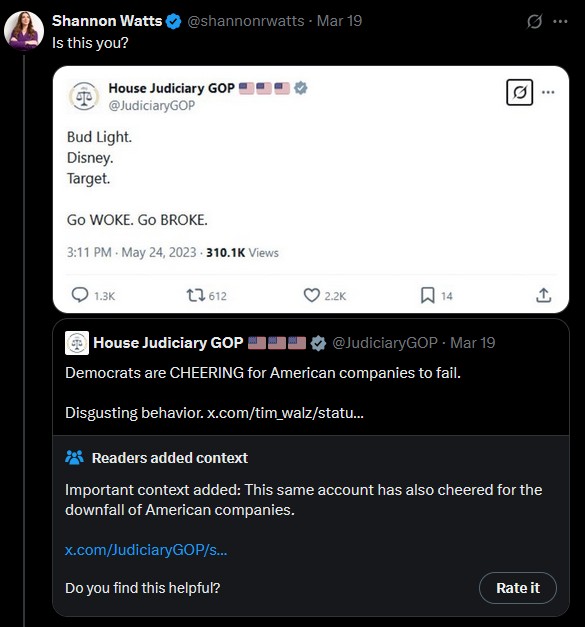This screenshot has height=627, width=585.
Task: Click Shannon Watts' blue verified badge
Action: coord(174,21)
